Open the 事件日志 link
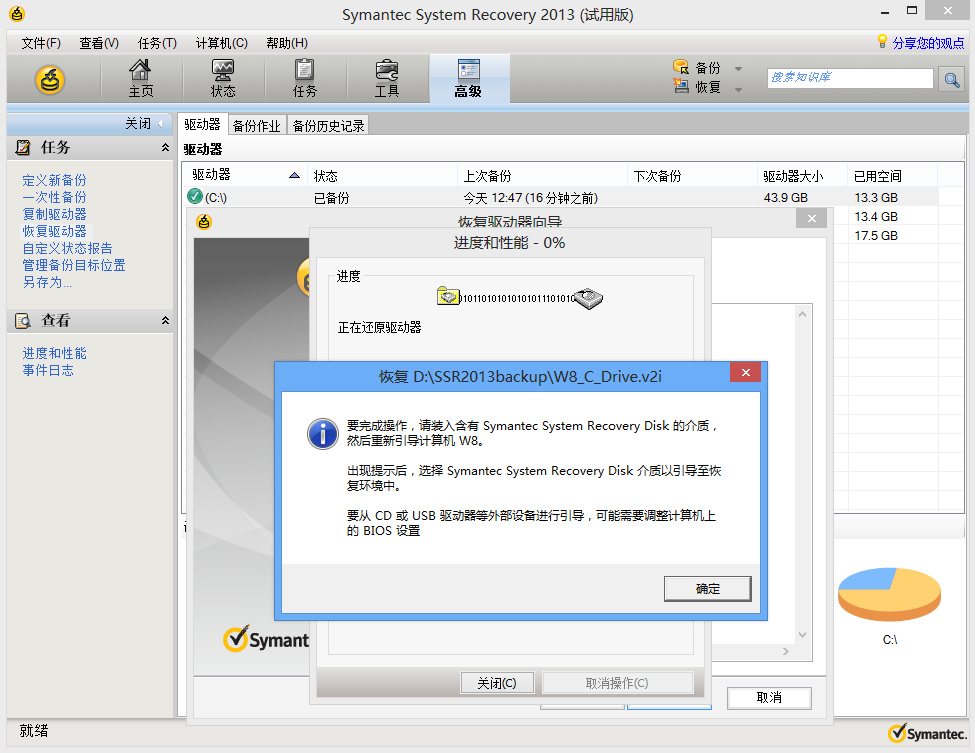 (48, 370)
